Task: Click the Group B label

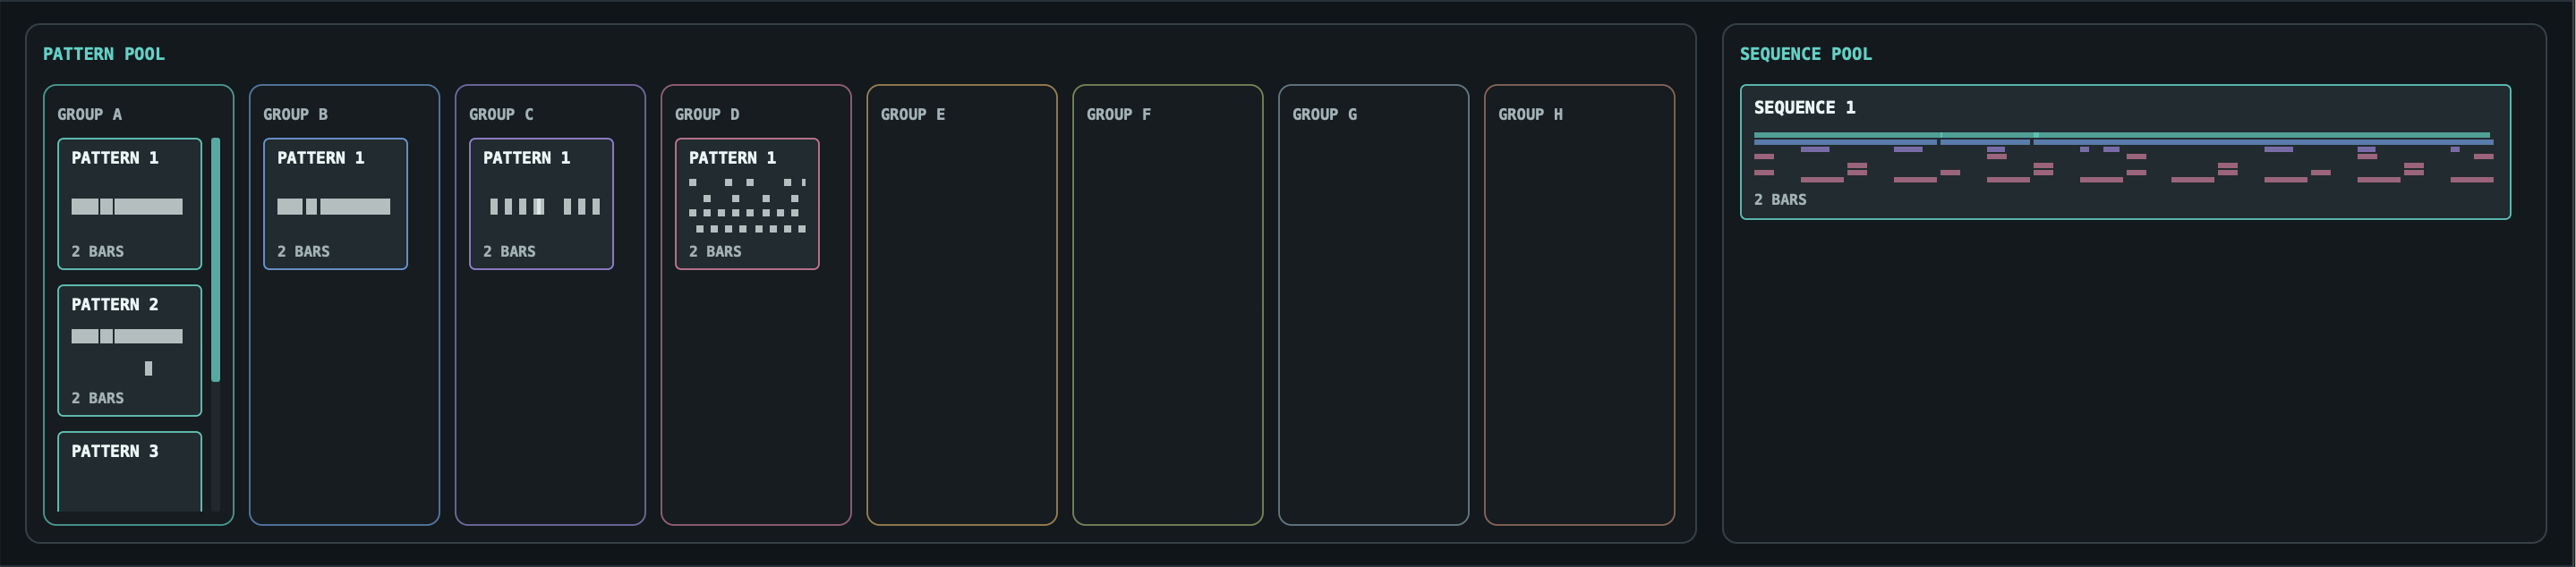Action: coord(296,114)
